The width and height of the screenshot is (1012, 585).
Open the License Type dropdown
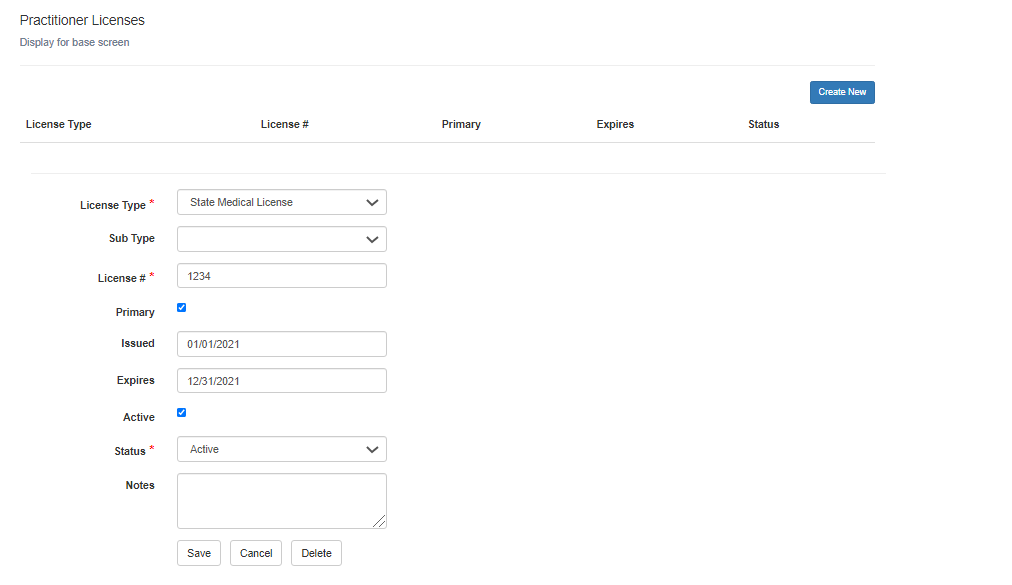(x=281, y=202)
